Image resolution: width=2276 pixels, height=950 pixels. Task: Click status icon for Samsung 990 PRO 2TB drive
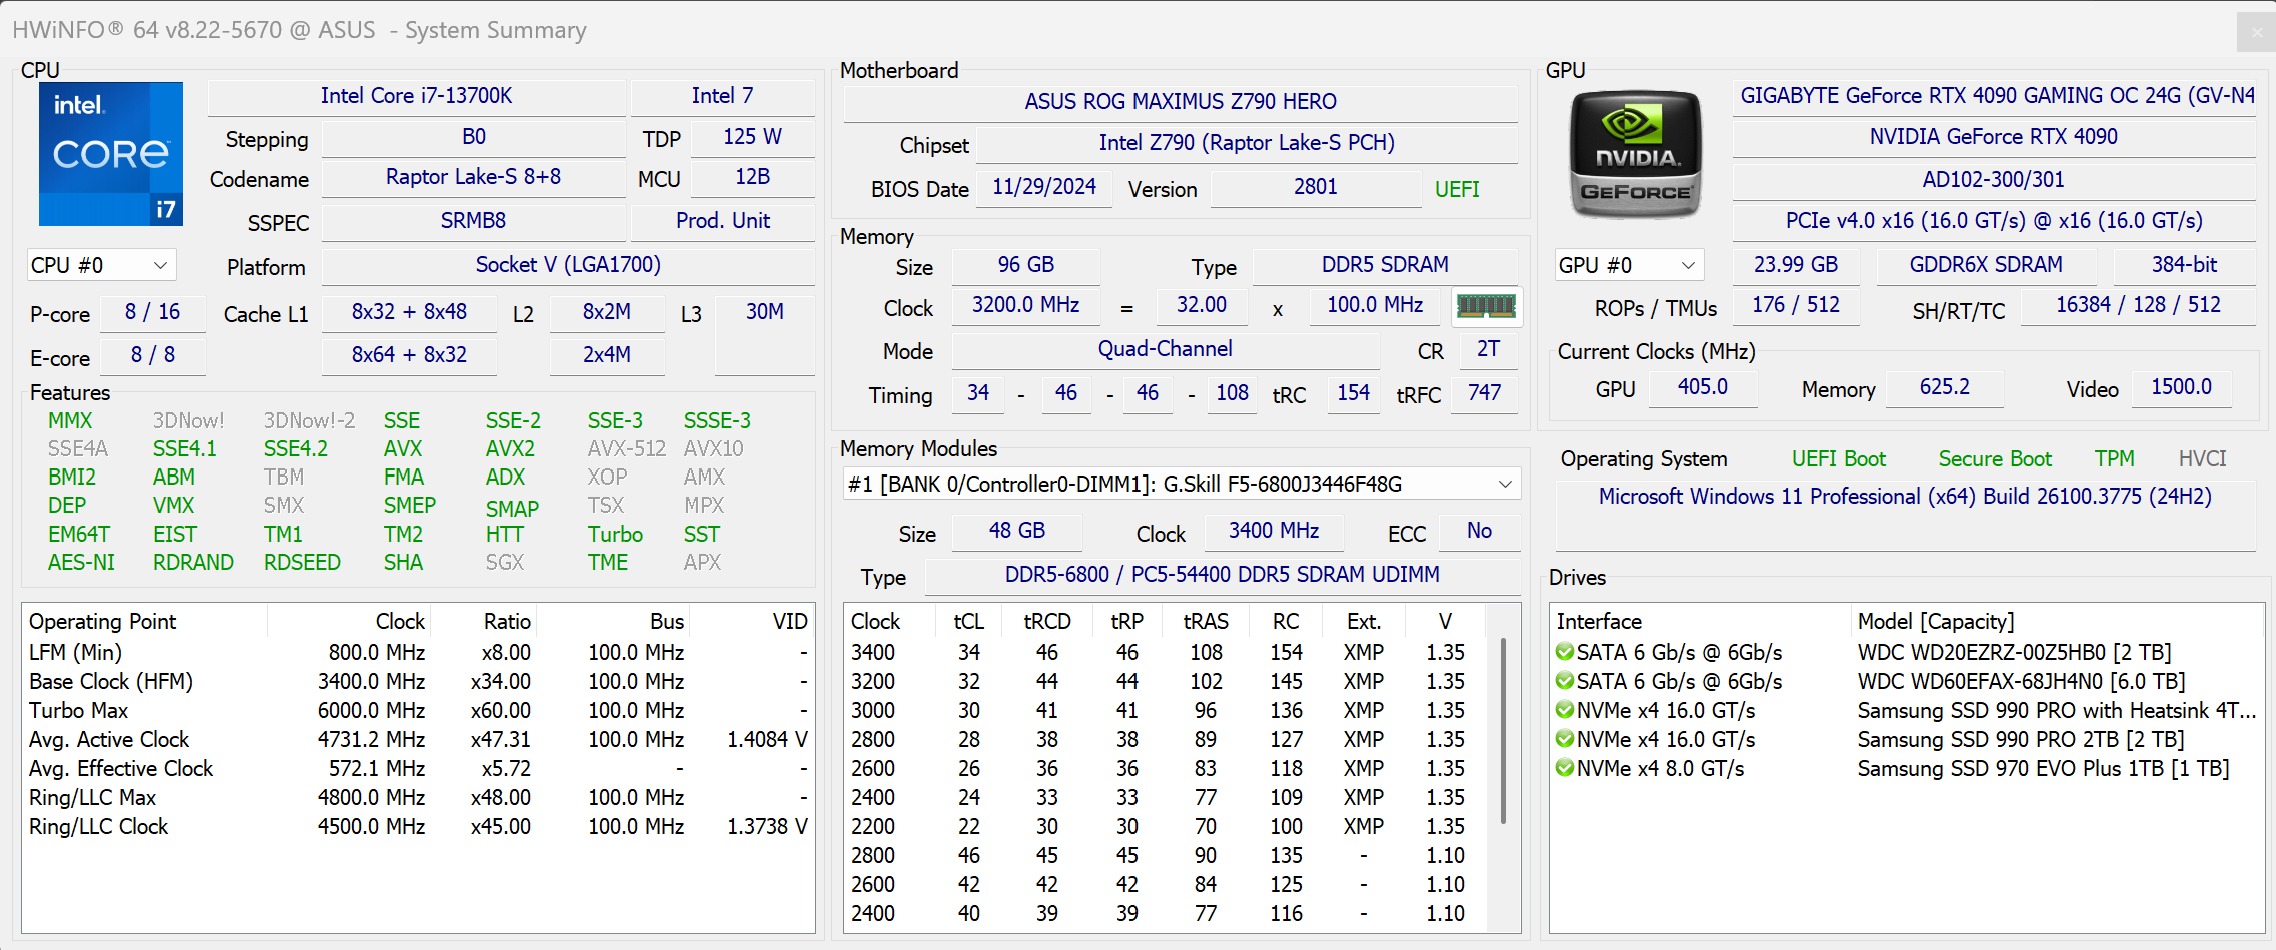1565,739
